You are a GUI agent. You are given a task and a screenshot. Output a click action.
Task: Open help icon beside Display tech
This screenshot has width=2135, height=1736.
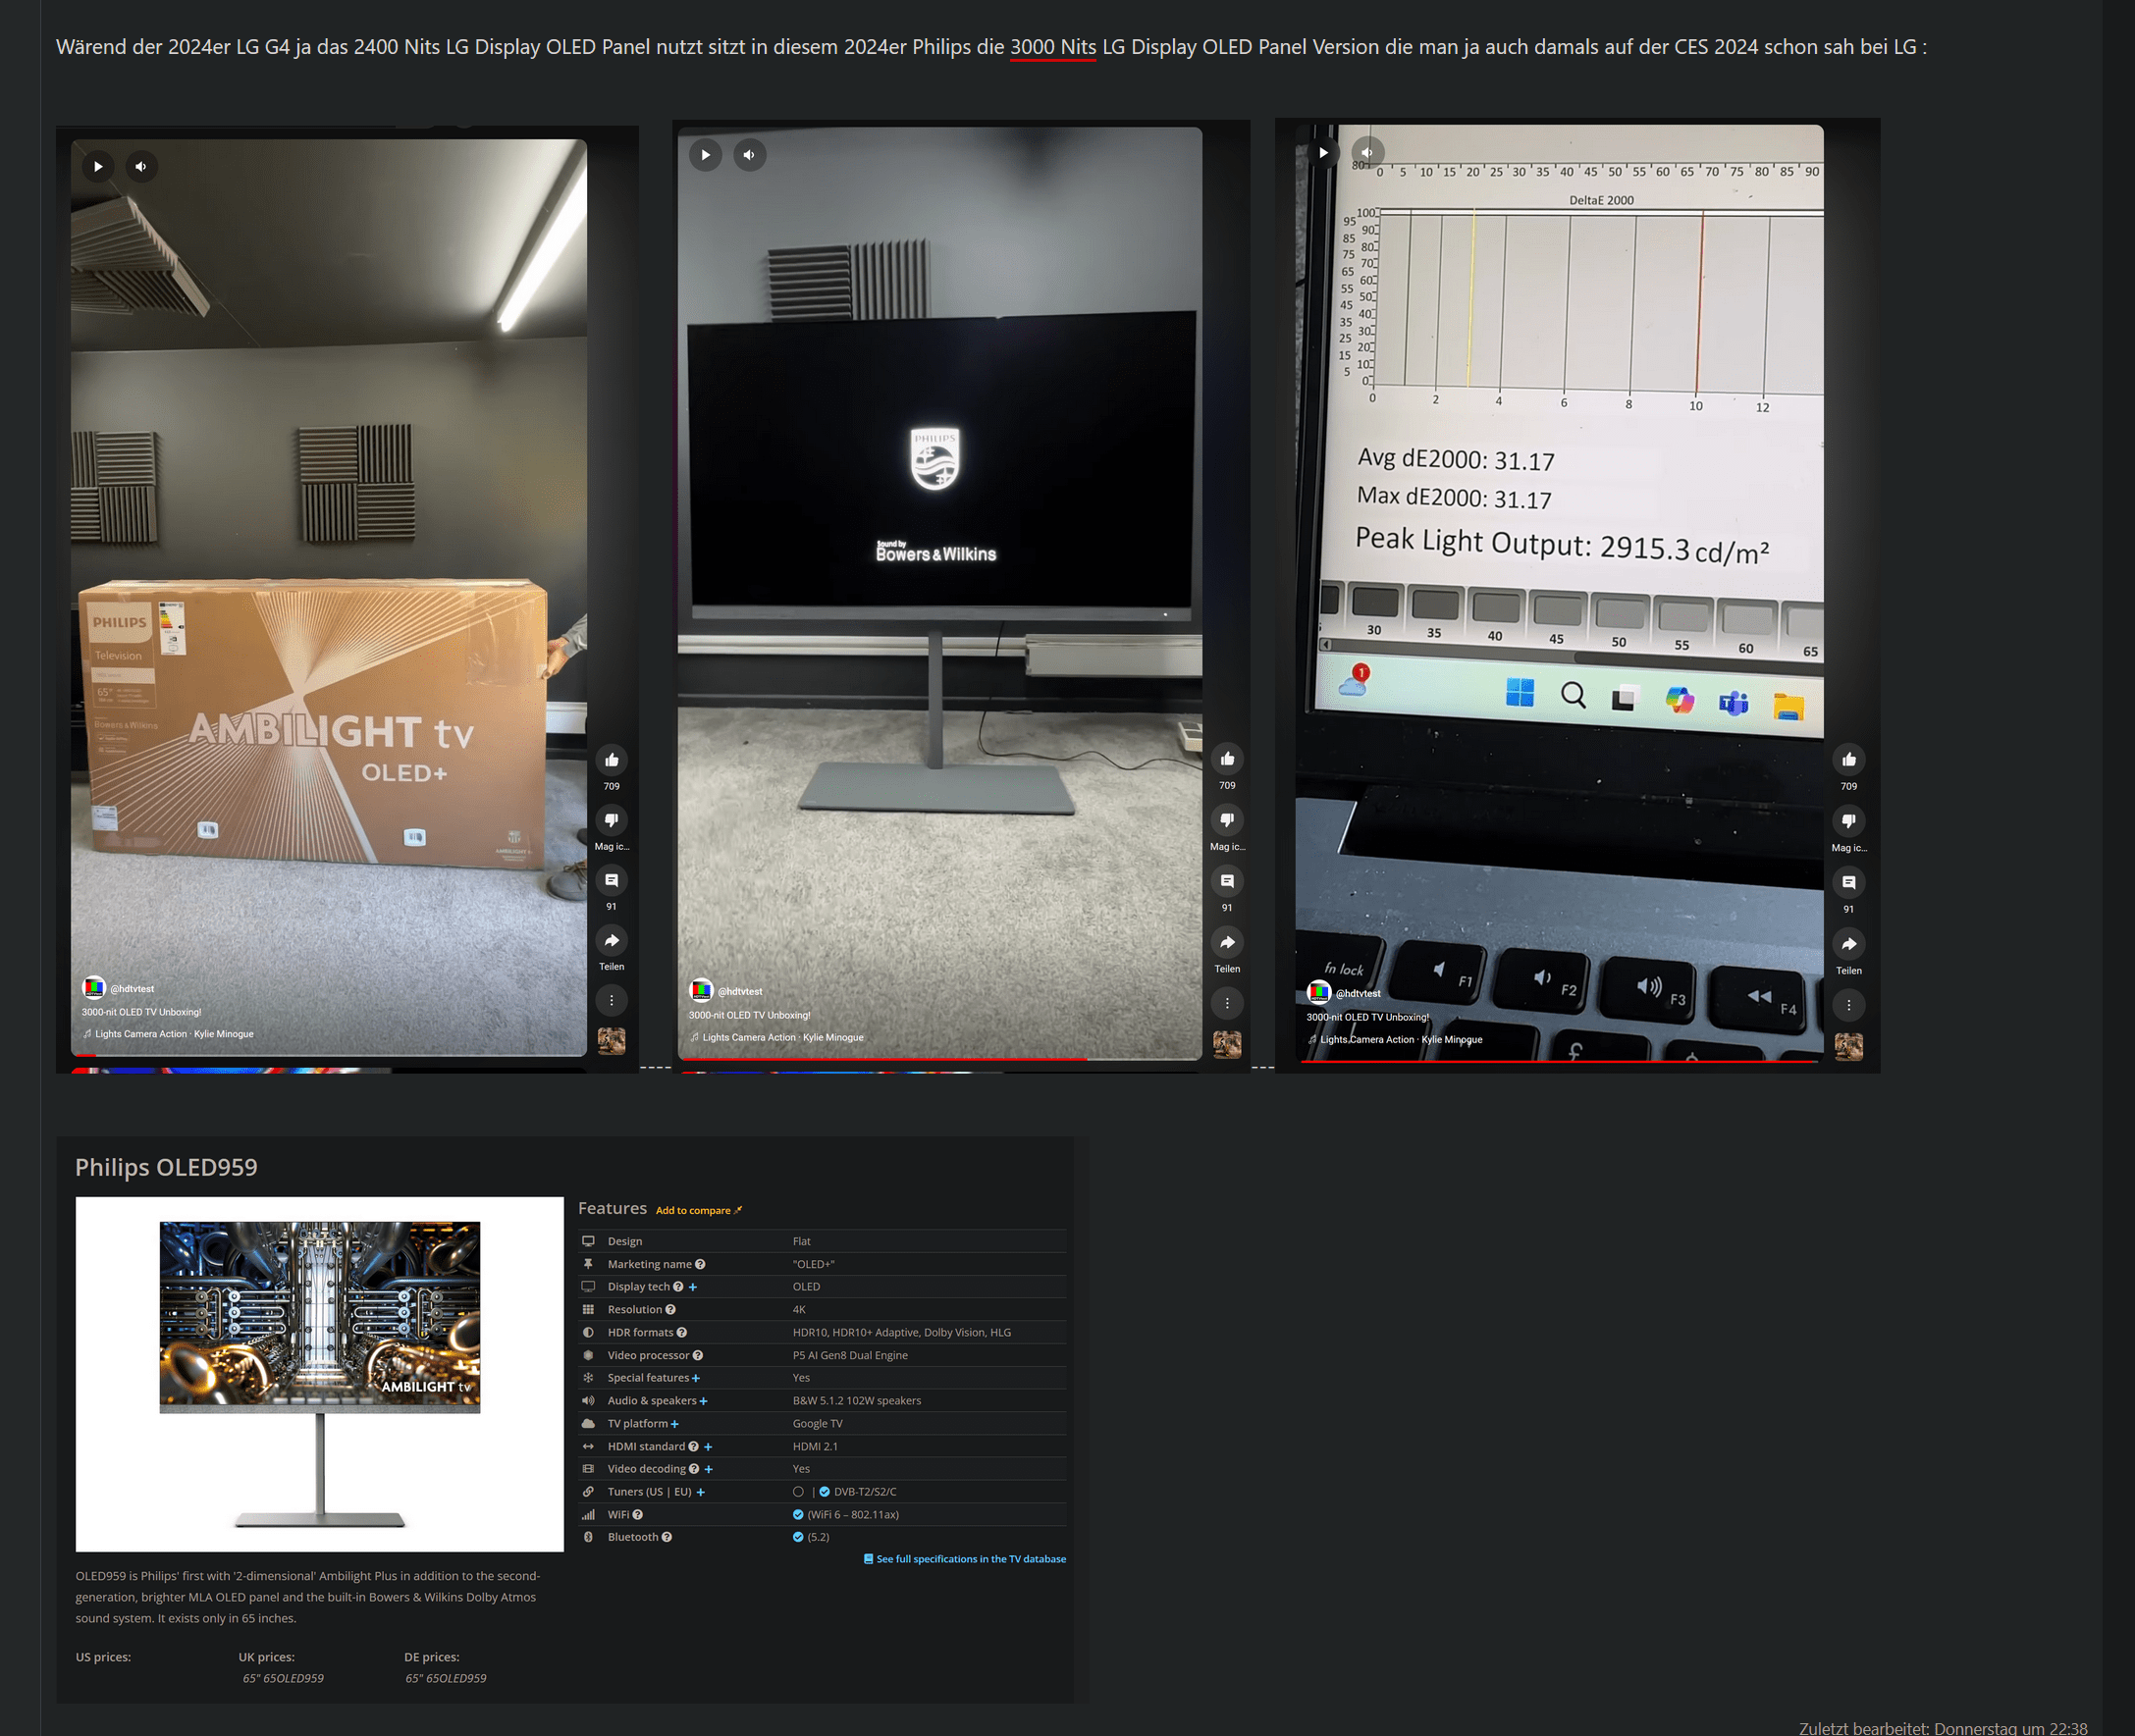678,1287
